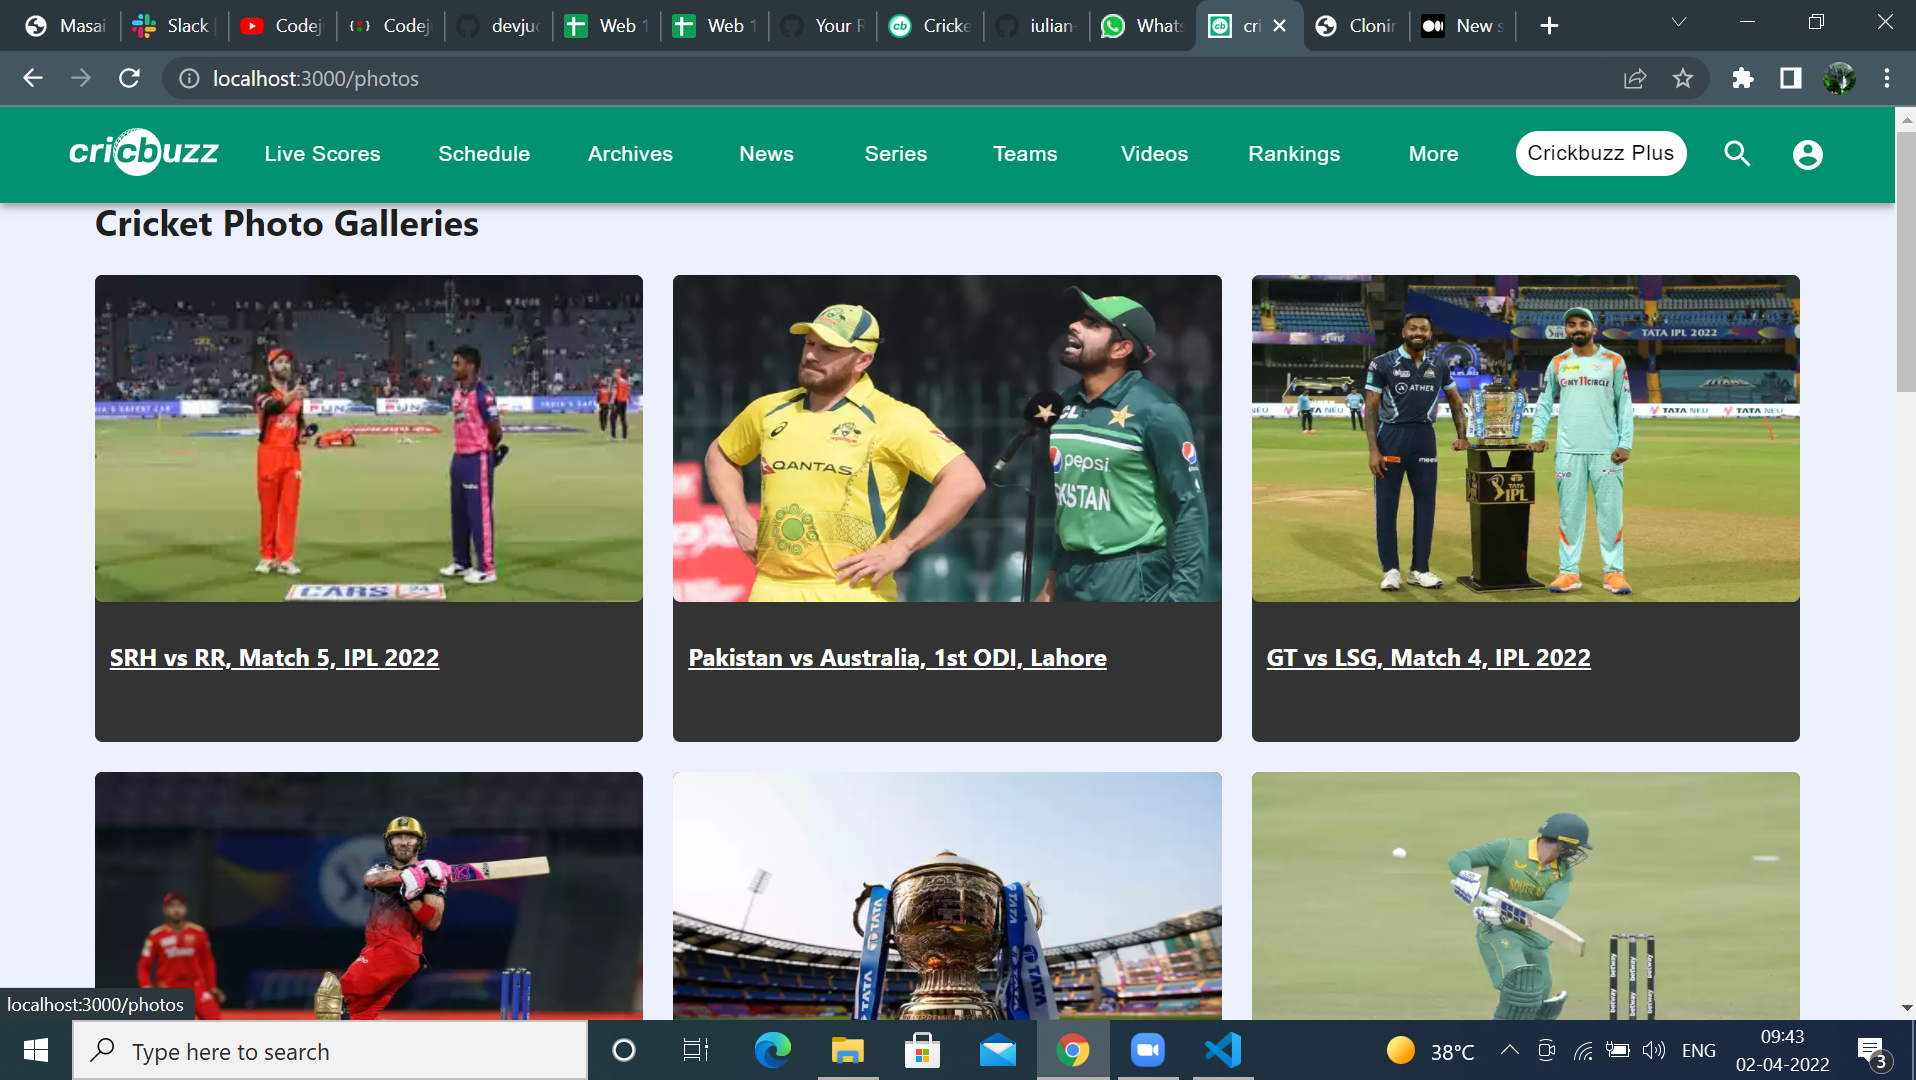Viewport: 1916px width, 1080px height.
Task: Open the volume control in system tray
Action: [x=1654, y=1050]
